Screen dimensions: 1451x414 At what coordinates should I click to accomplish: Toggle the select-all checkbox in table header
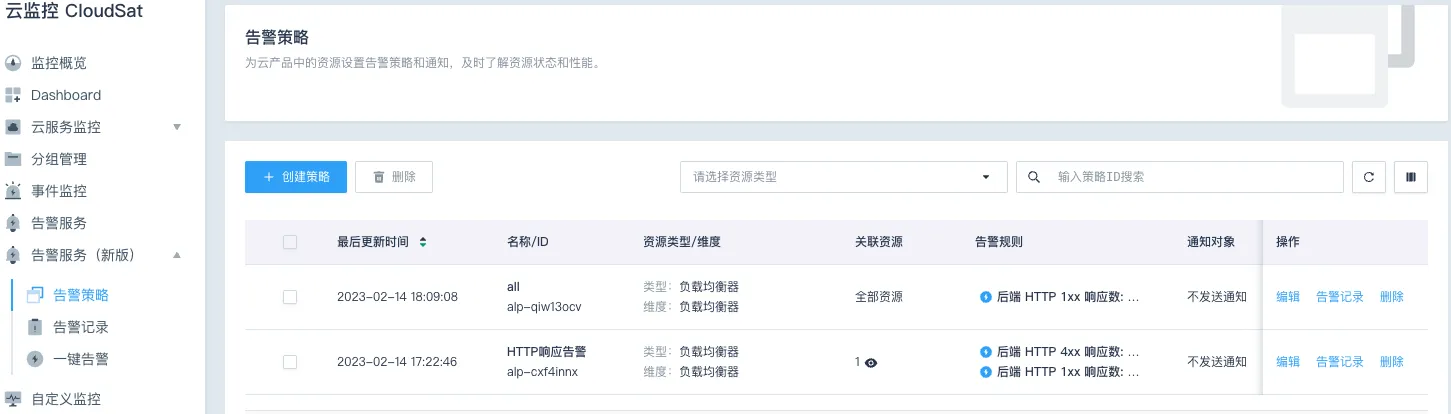coord(290,242)
